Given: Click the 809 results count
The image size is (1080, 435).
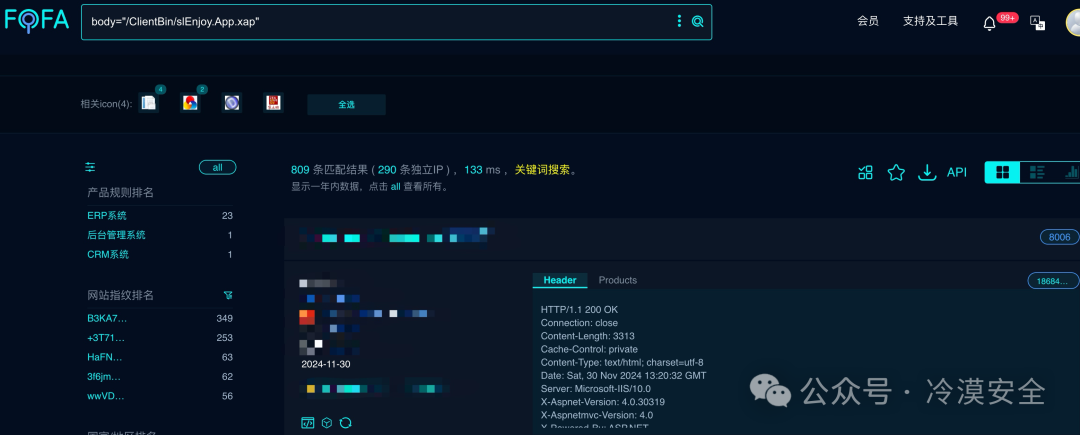Looking at the screenshot, I should point(300,170).
